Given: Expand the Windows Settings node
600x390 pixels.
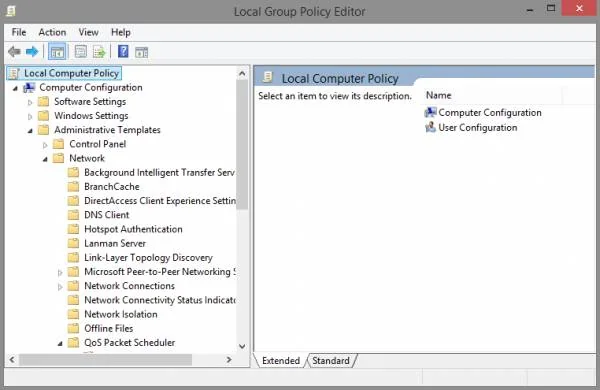Looking at the screenshot, I should coord(30,116).
